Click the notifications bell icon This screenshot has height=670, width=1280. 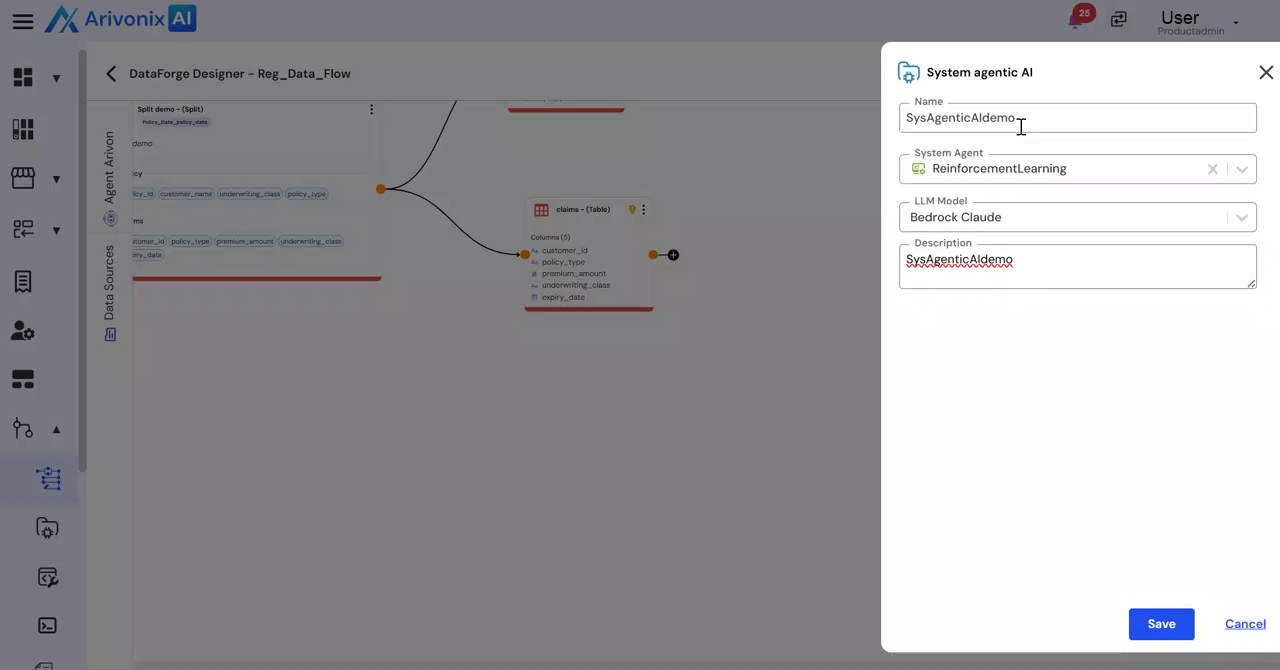(1077, 20)
